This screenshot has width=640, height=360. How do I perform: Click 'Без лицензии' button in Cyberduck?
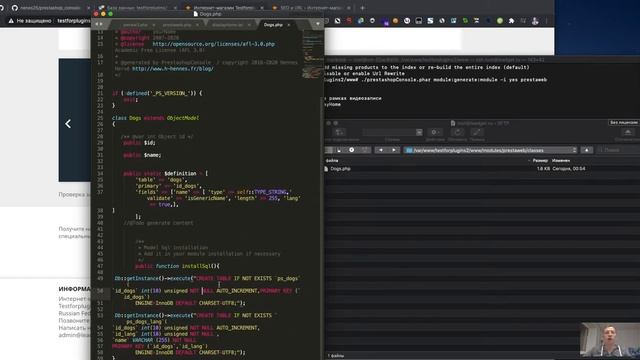coord(623,122)
